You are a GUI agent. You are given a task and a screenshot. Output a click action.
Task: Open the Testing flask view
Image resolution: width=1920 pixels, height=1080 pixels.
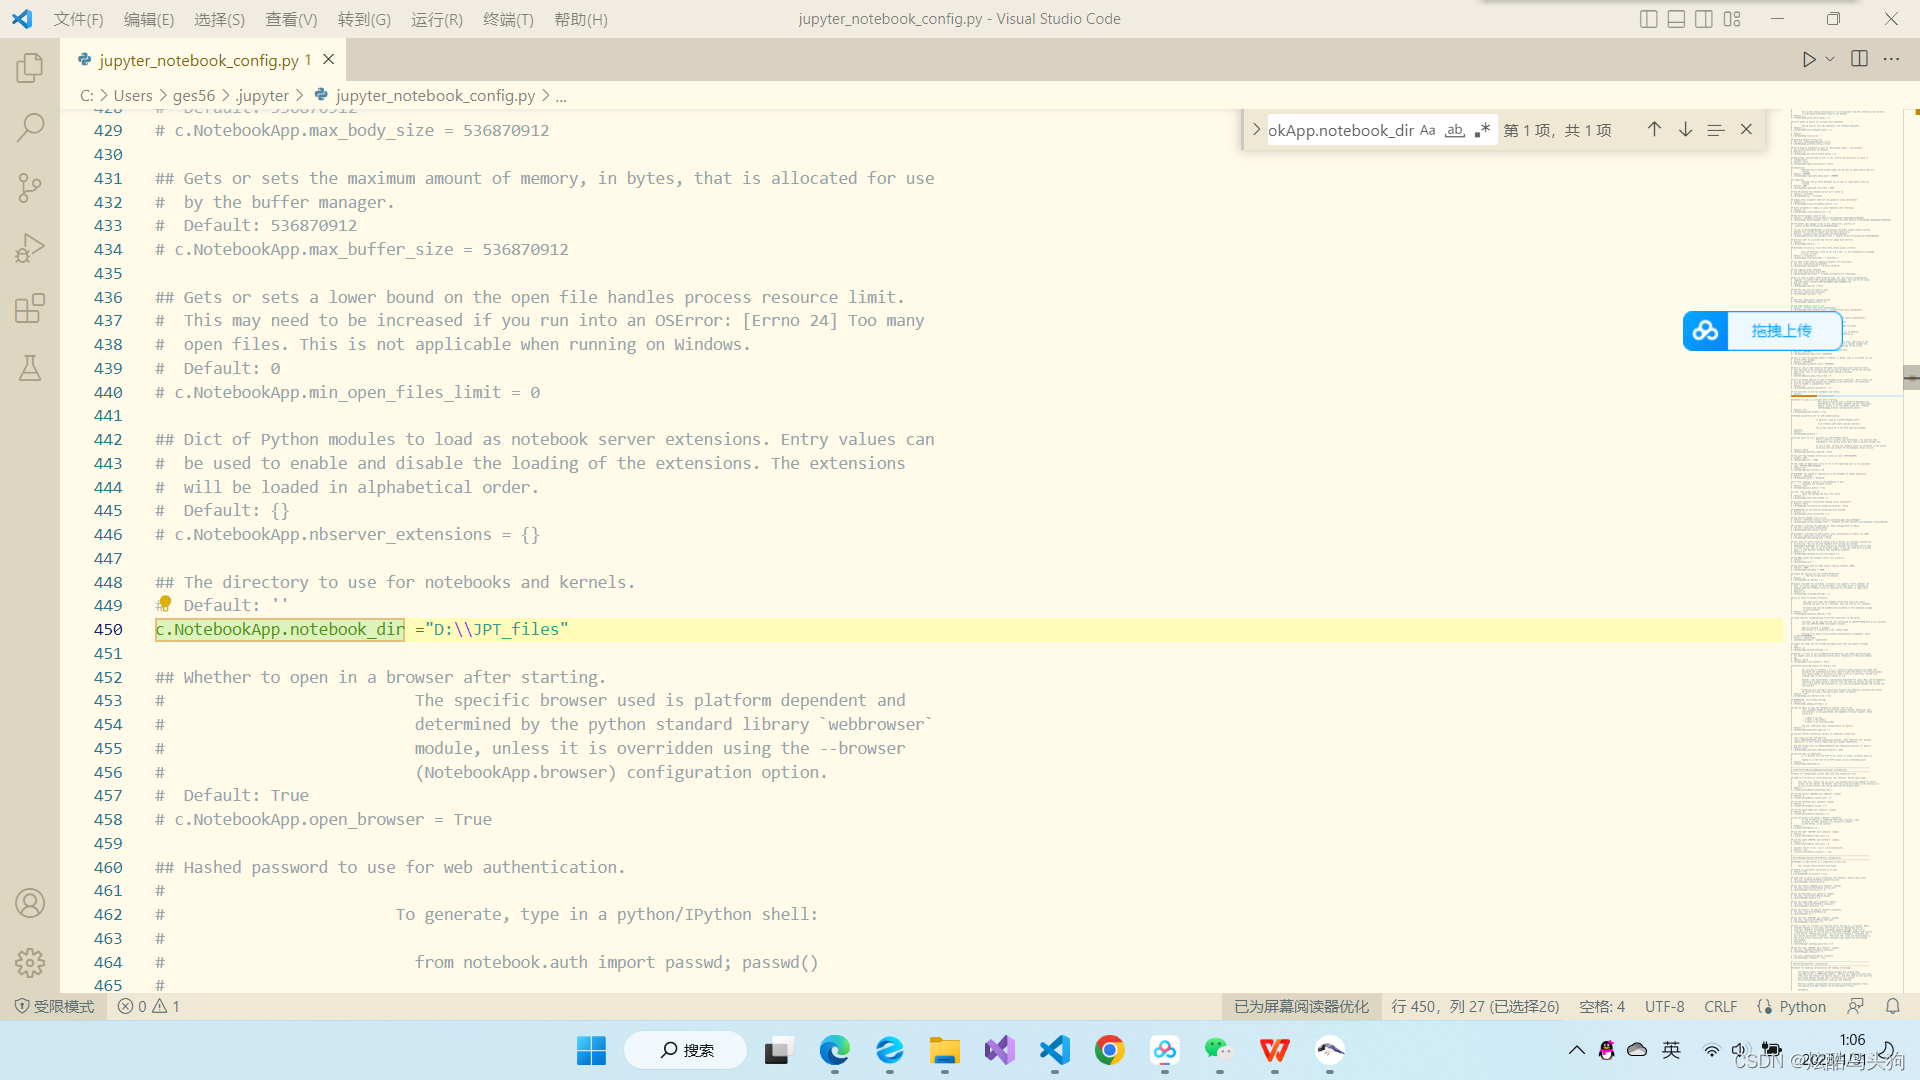tap(30, 368)
